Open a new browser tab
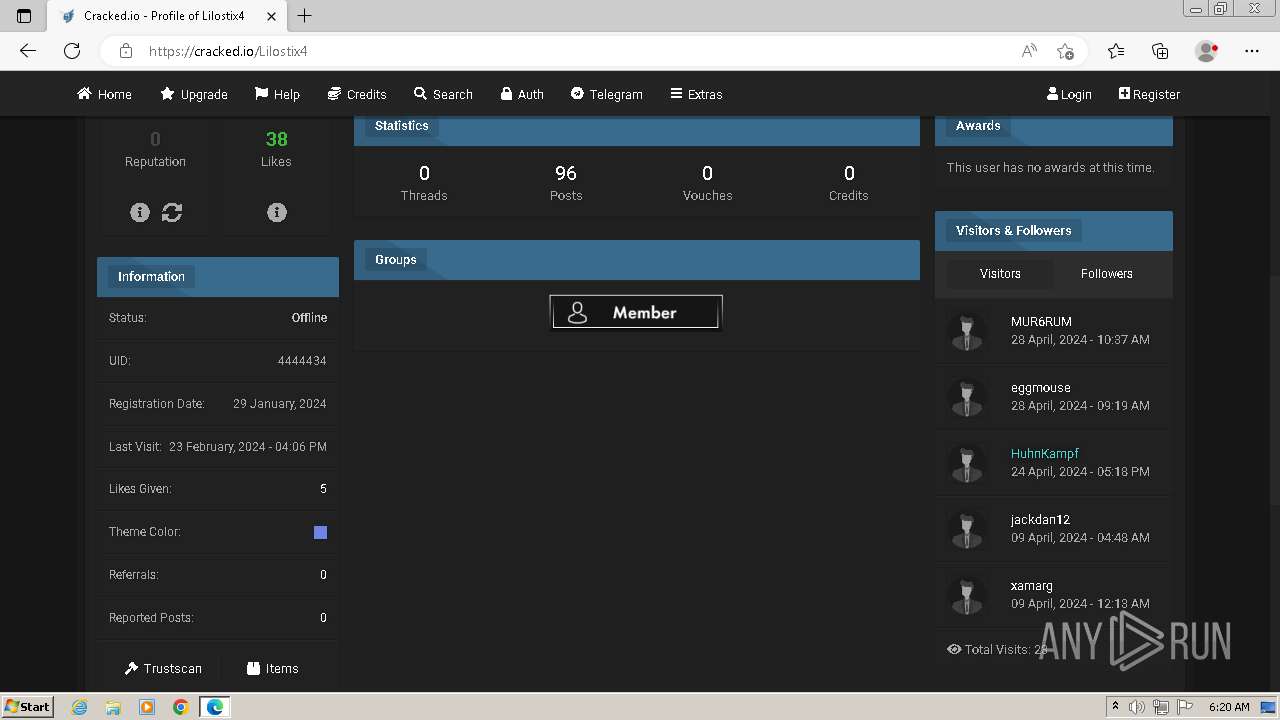1280x720 pixels. point(305,16)
